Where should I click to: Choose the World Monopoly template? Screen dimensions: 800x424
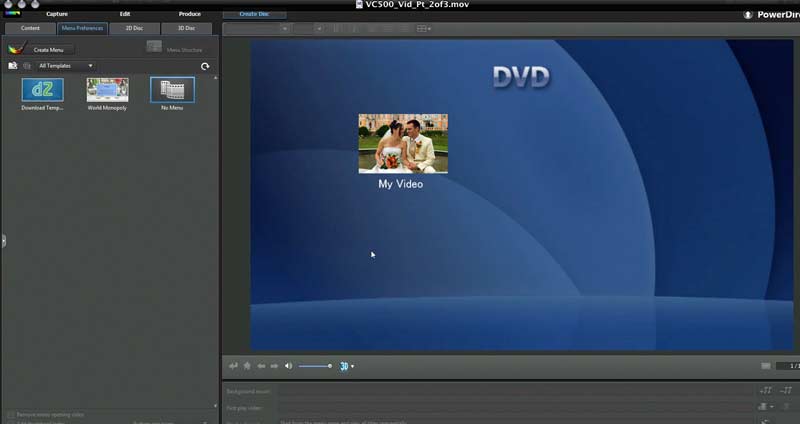point(107,90)
